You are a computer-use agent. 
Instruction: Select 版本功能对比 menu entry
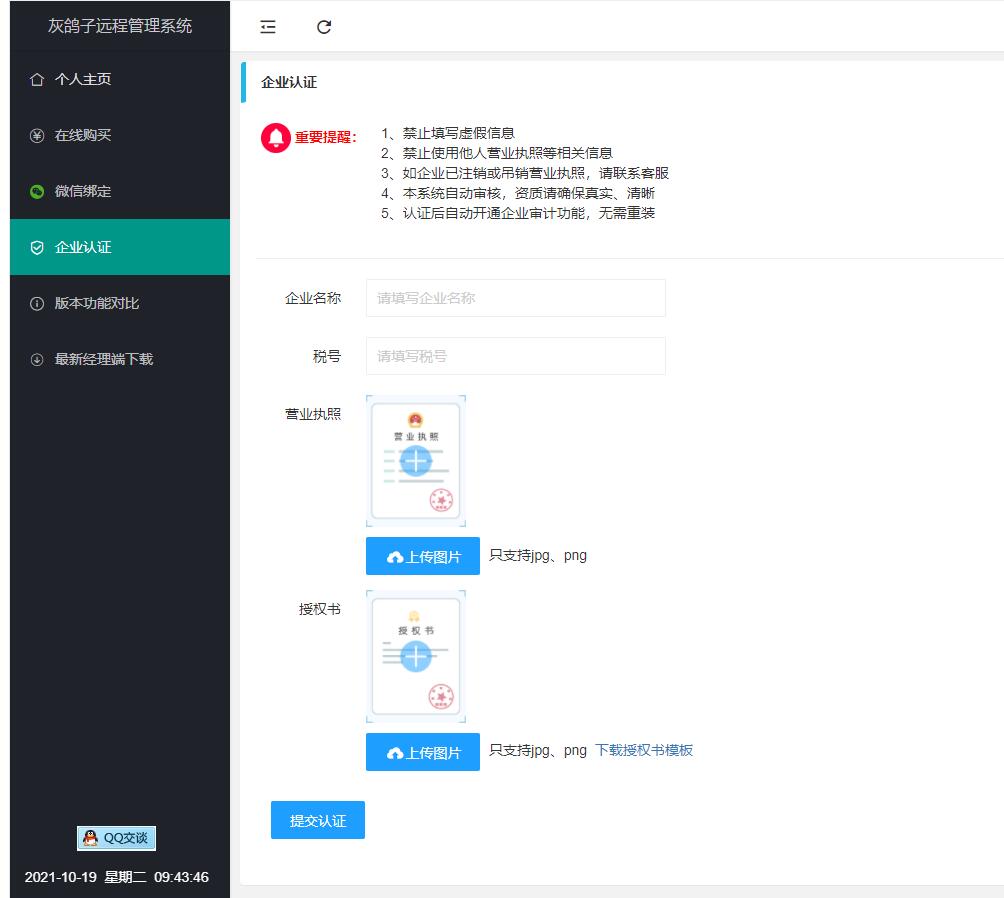pos(97,303)
